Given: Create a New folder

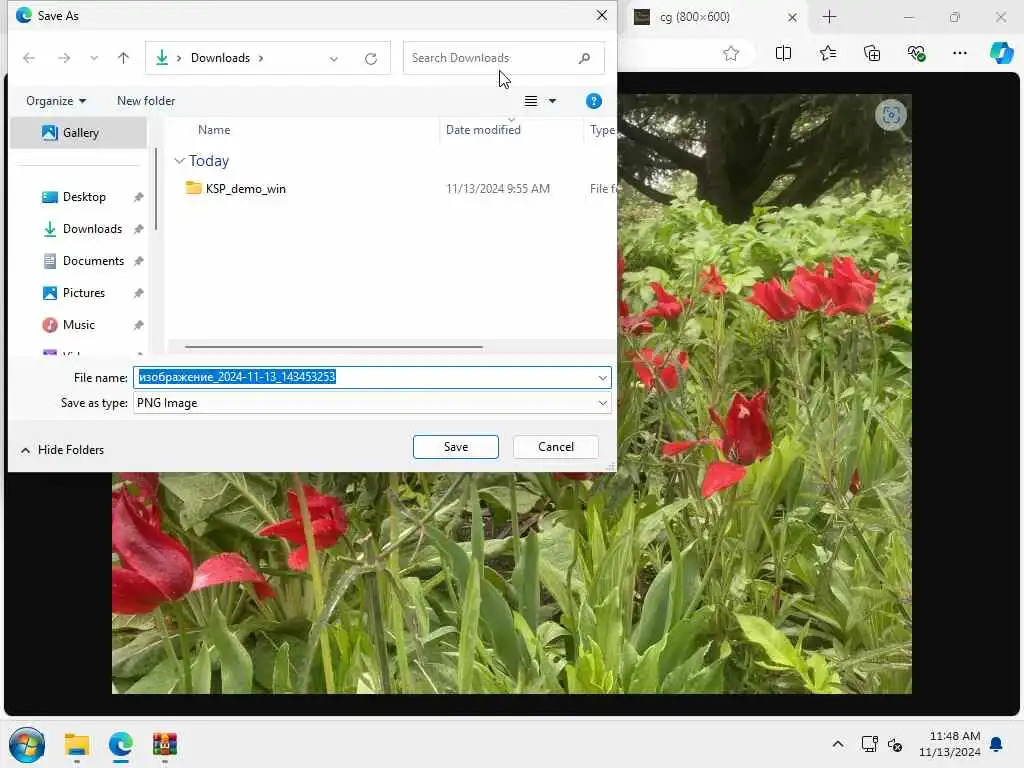Looking at the screenshot, I should pyautogui.click(x=146, y=101).
